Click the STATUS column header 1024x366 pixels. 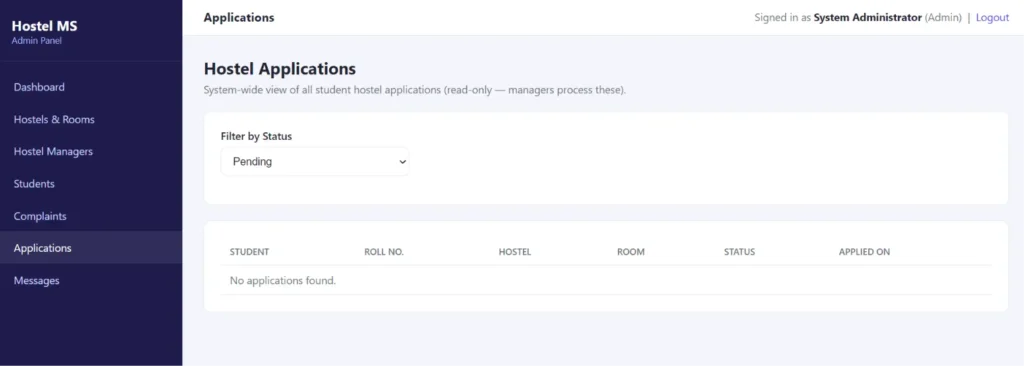739,252
